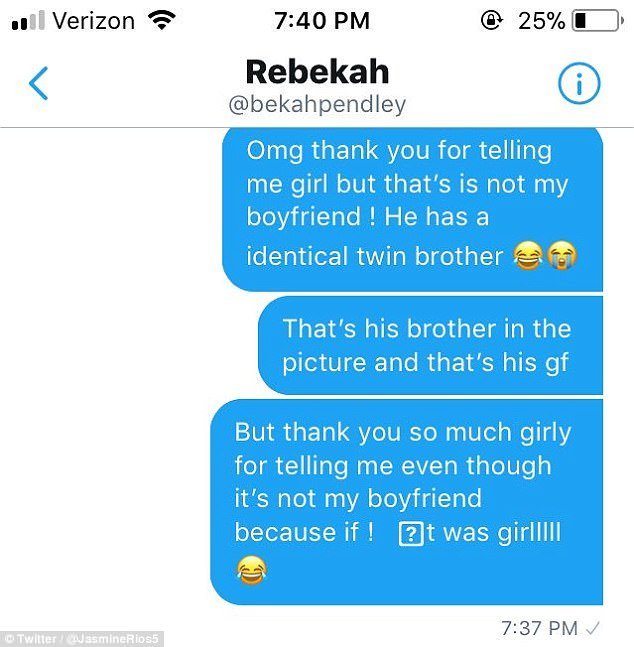Viewport: 634px width, 647px height.
Task: Tap the blue back chevron arrow
Action: [x=38, y=83]
